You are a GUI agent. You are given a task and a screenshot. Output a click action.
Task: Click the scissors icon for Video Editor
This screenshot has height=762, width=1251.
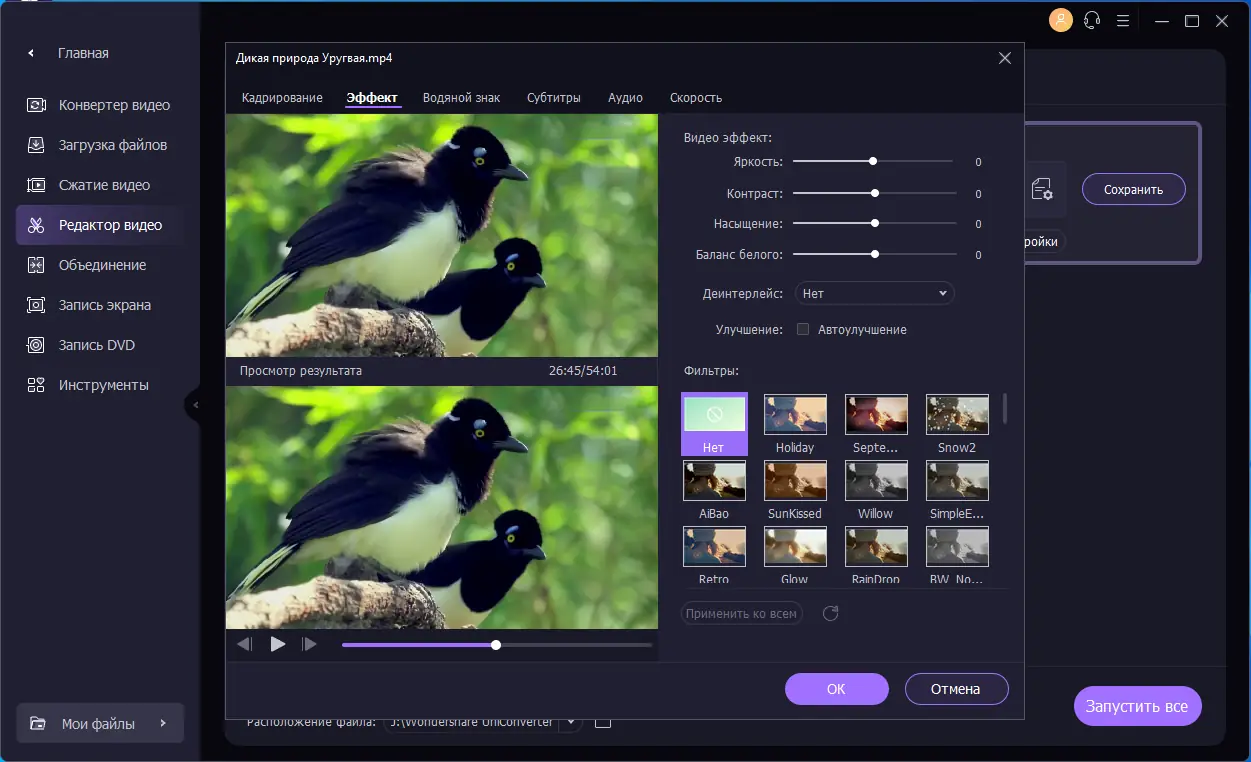click(x=36, y=225)
